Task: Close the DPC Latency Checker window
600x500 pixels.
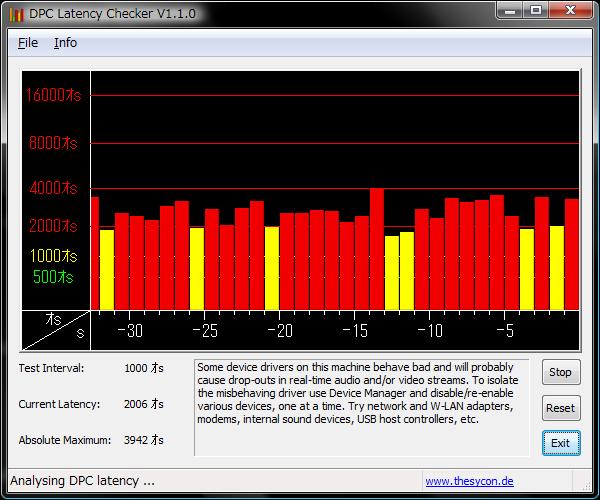Action: [x=571, y=10]
